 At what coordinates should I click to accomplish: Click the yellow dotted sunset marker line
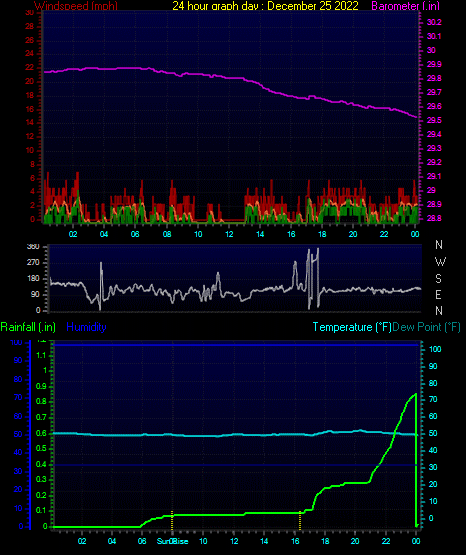point(300,520)
